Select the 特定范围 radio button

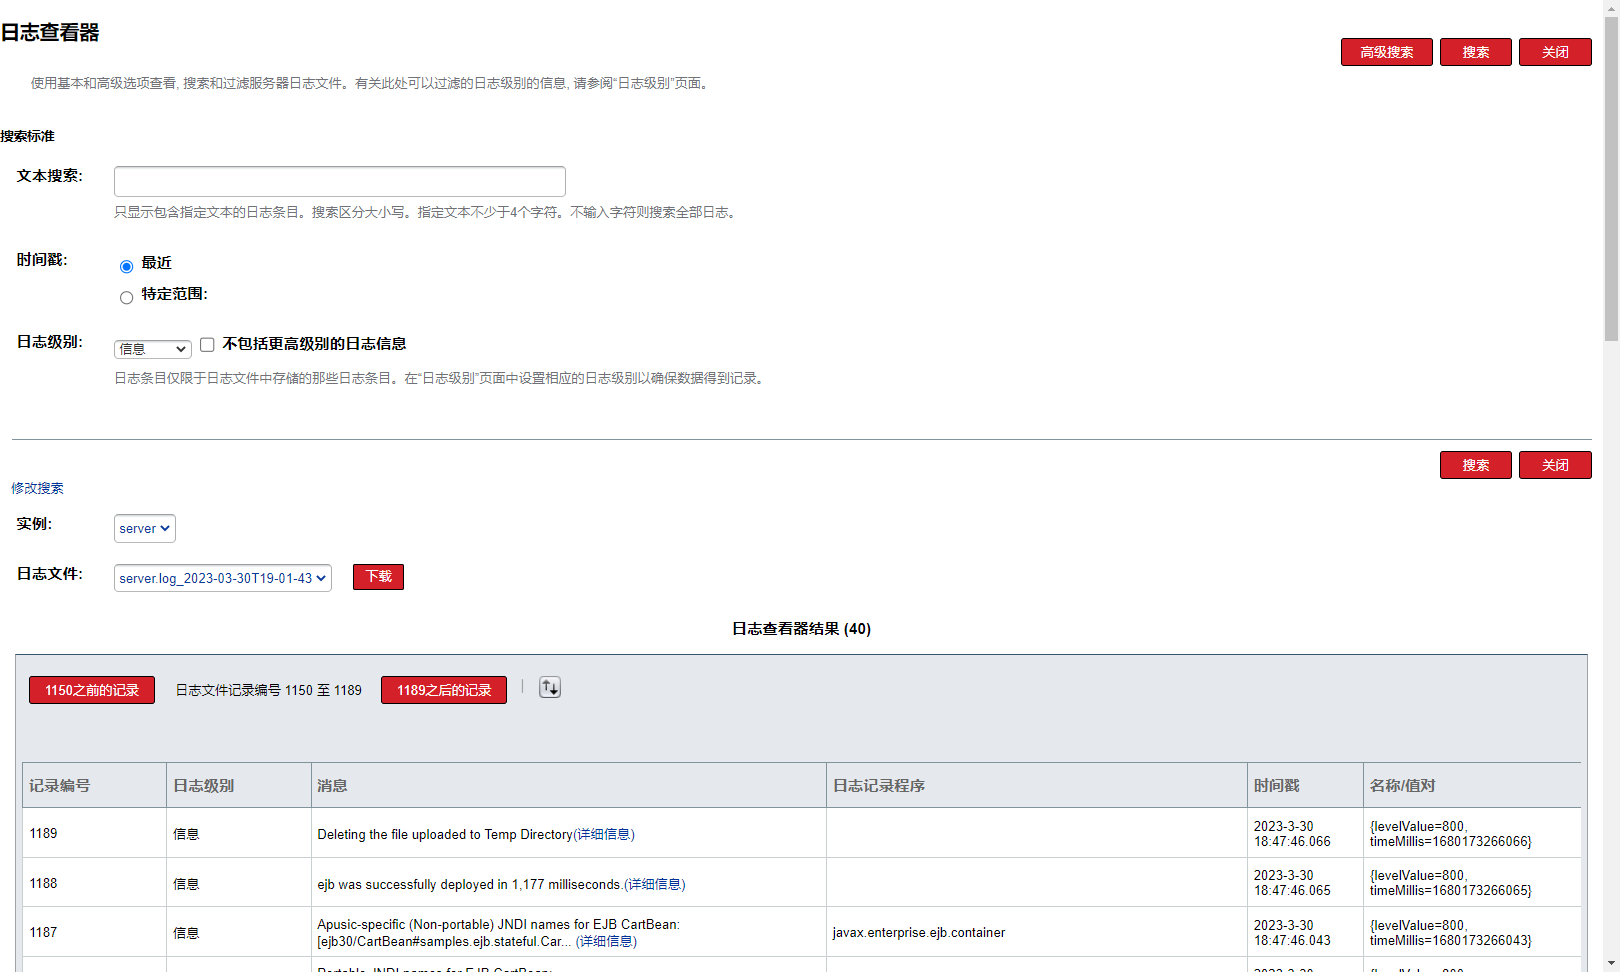click(x=126, y=298)
